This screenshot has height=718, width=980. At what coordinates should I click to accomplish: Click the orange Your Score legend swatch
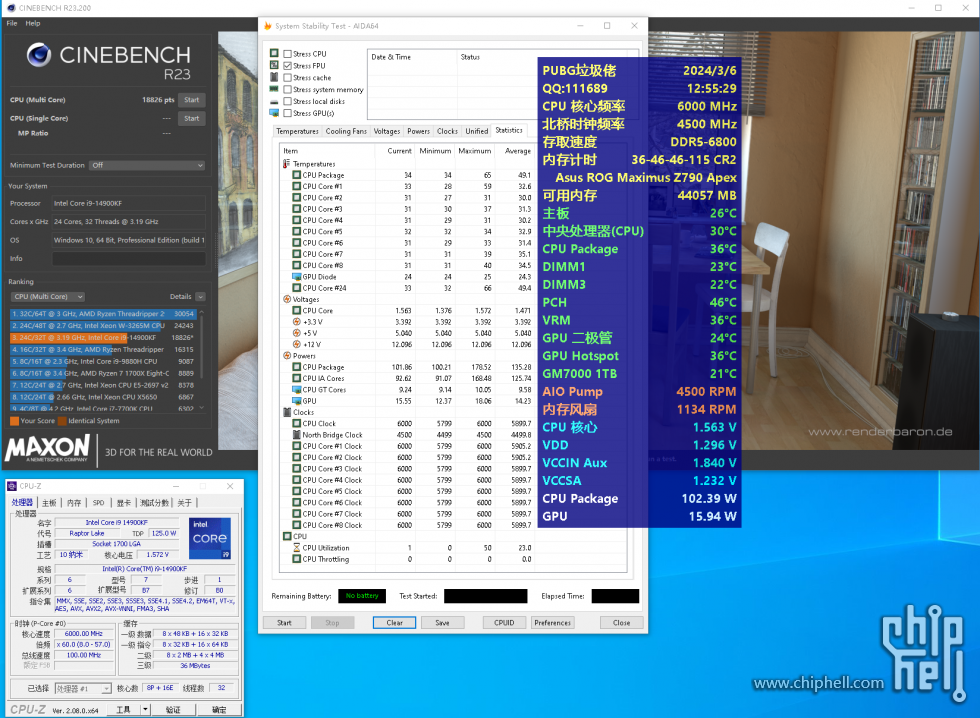point(14,421)
